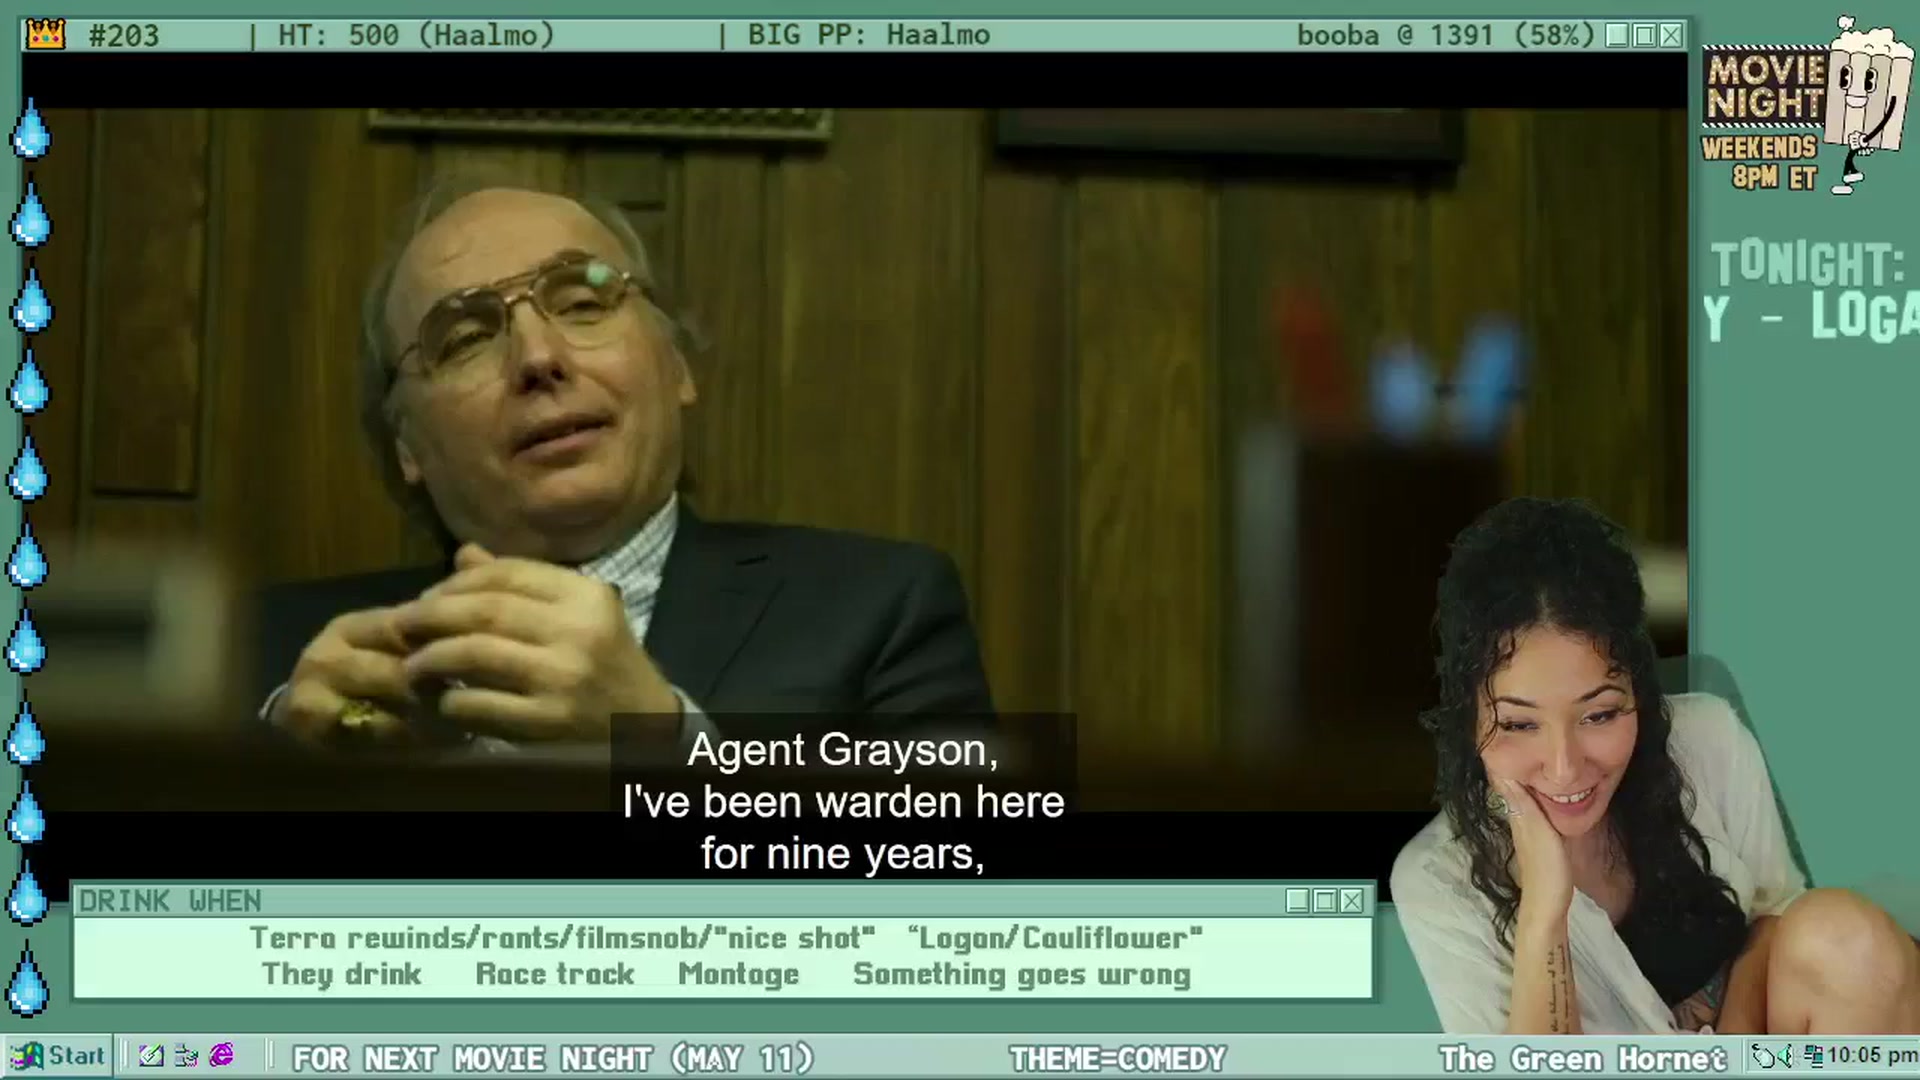Click the THEME=COMEDY taskbar text
This screenshot has width=1920, height=1080.
click(x=1118, y=1058)
